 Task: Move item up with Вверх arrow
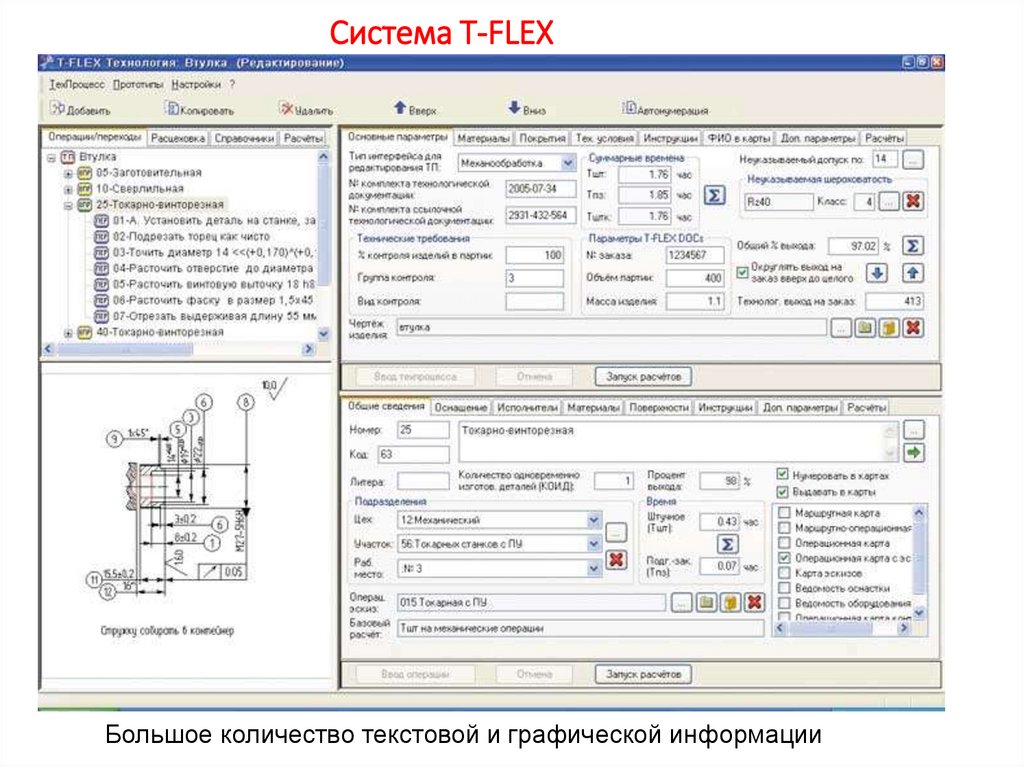point(415,109)
